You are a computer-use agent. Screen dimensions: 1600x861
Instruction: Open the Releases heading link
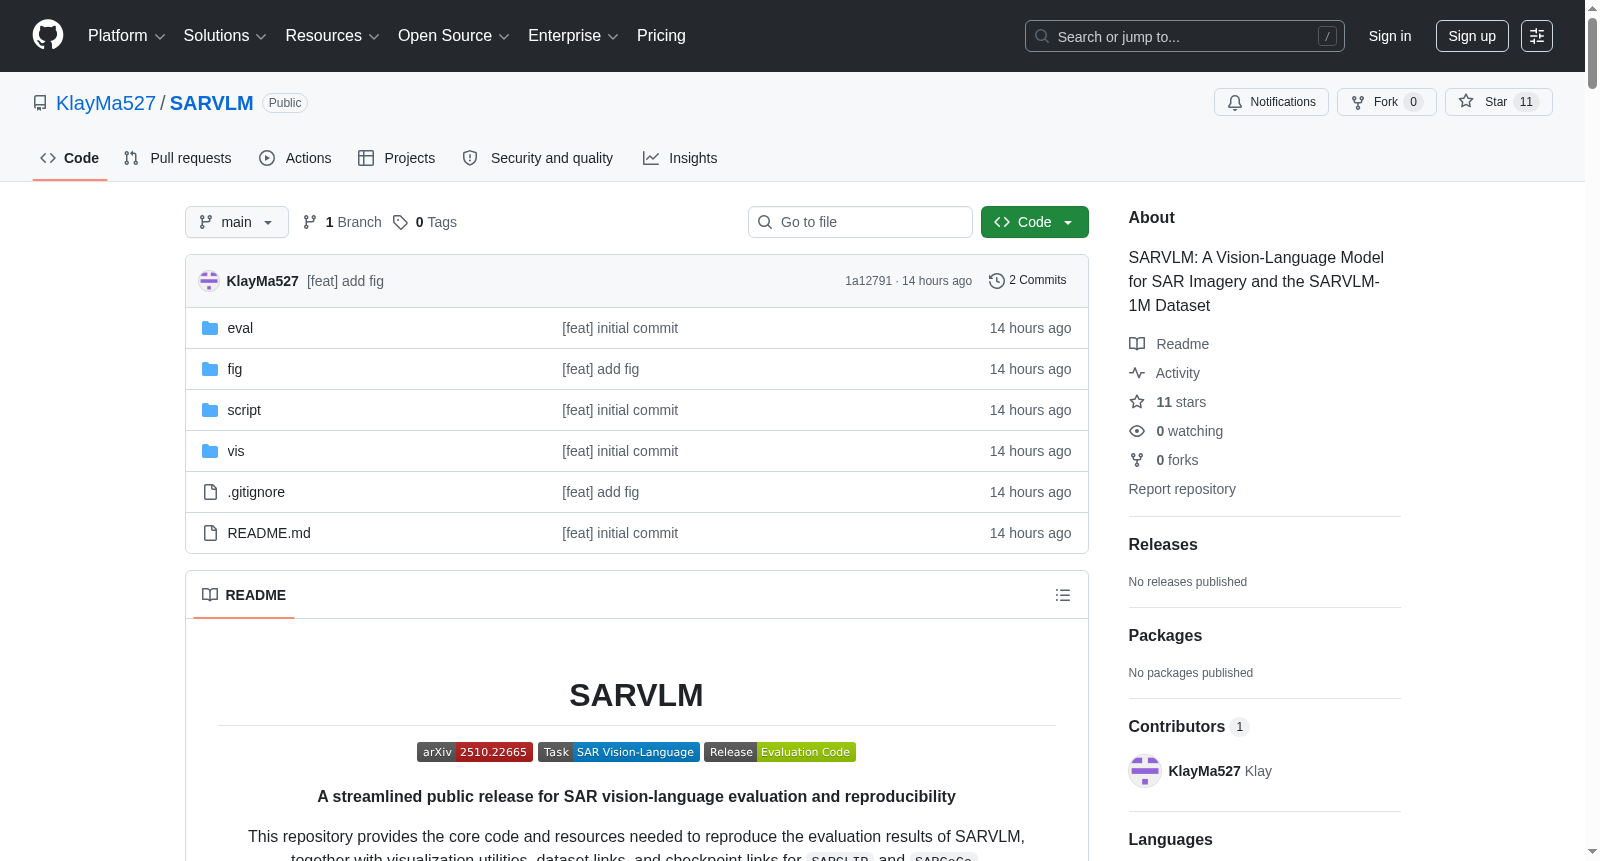coord(1163,544)
